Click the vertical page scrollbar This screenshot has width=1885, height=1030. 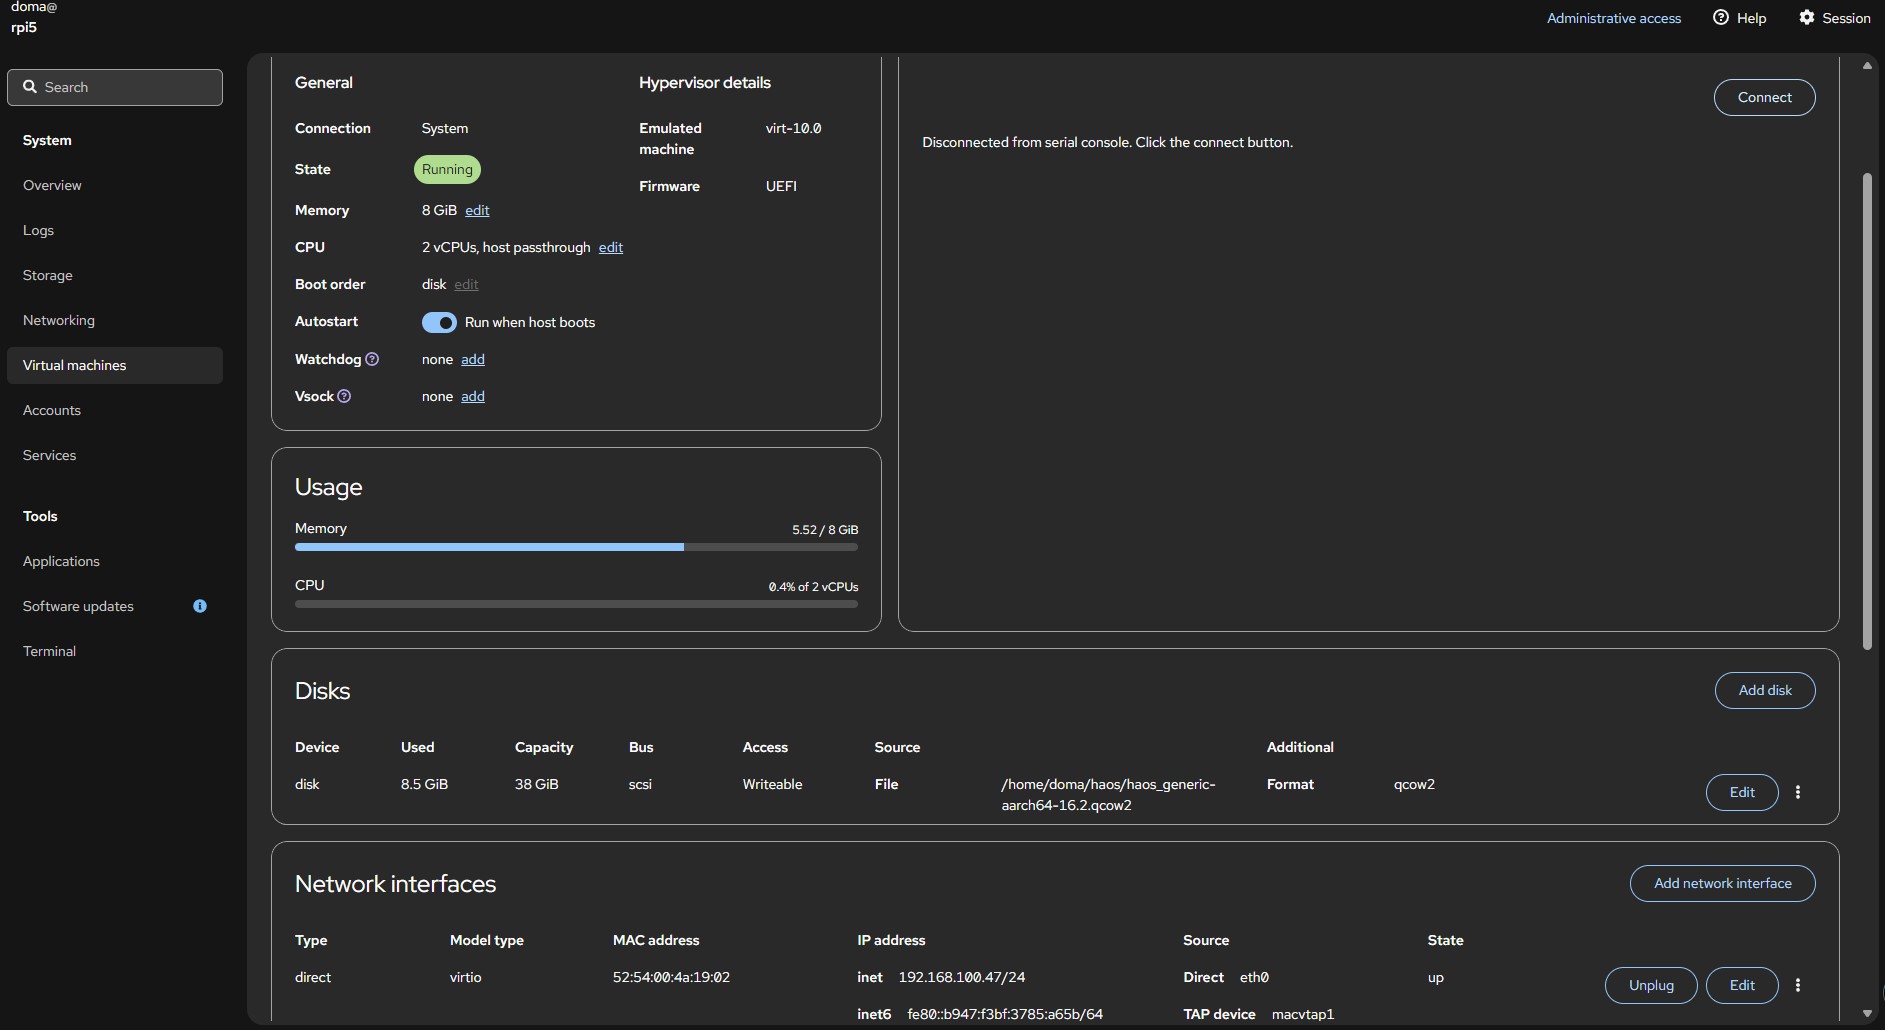[1866, 410]
